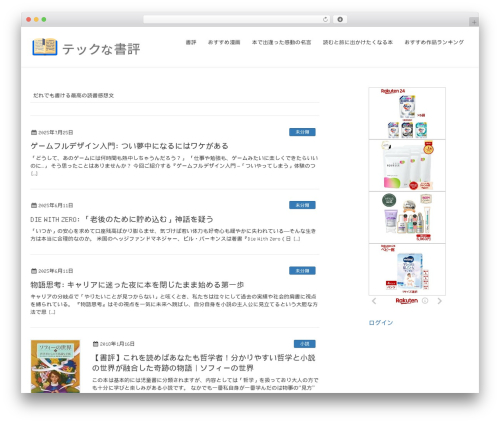Open Rakuten ad with cosmetics set
Image resolution: width=500 pixels, height=423 pixels.
[407, 218]
